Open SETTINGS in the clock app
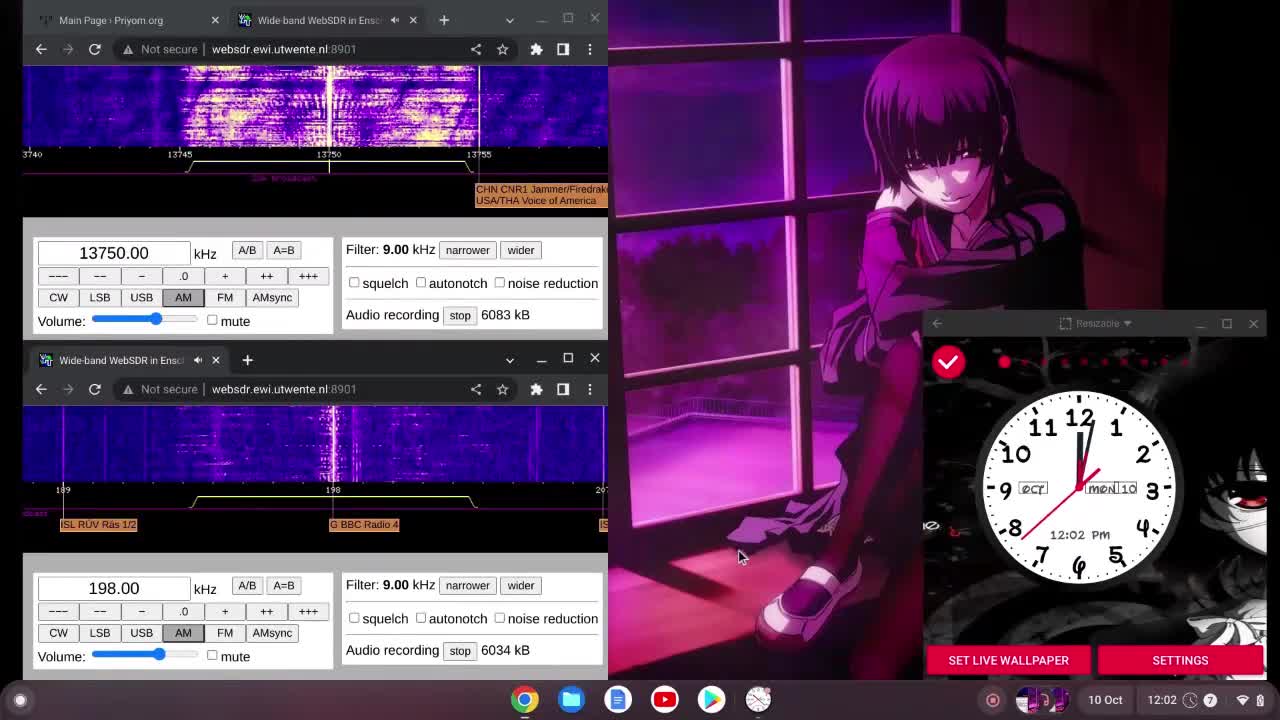The height and width of the screenshot is (720, 1280). click(x=1180, y=660)
